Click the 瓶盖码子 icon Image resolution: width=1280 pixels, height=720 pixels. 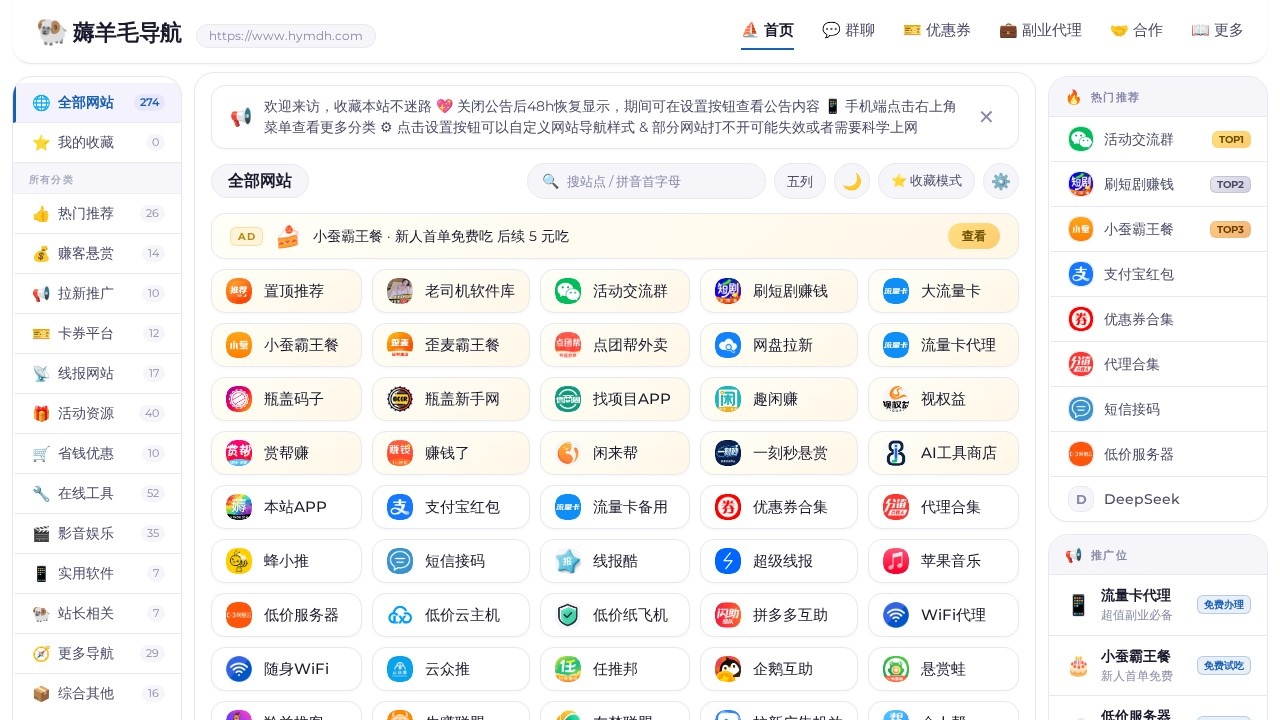239,399
